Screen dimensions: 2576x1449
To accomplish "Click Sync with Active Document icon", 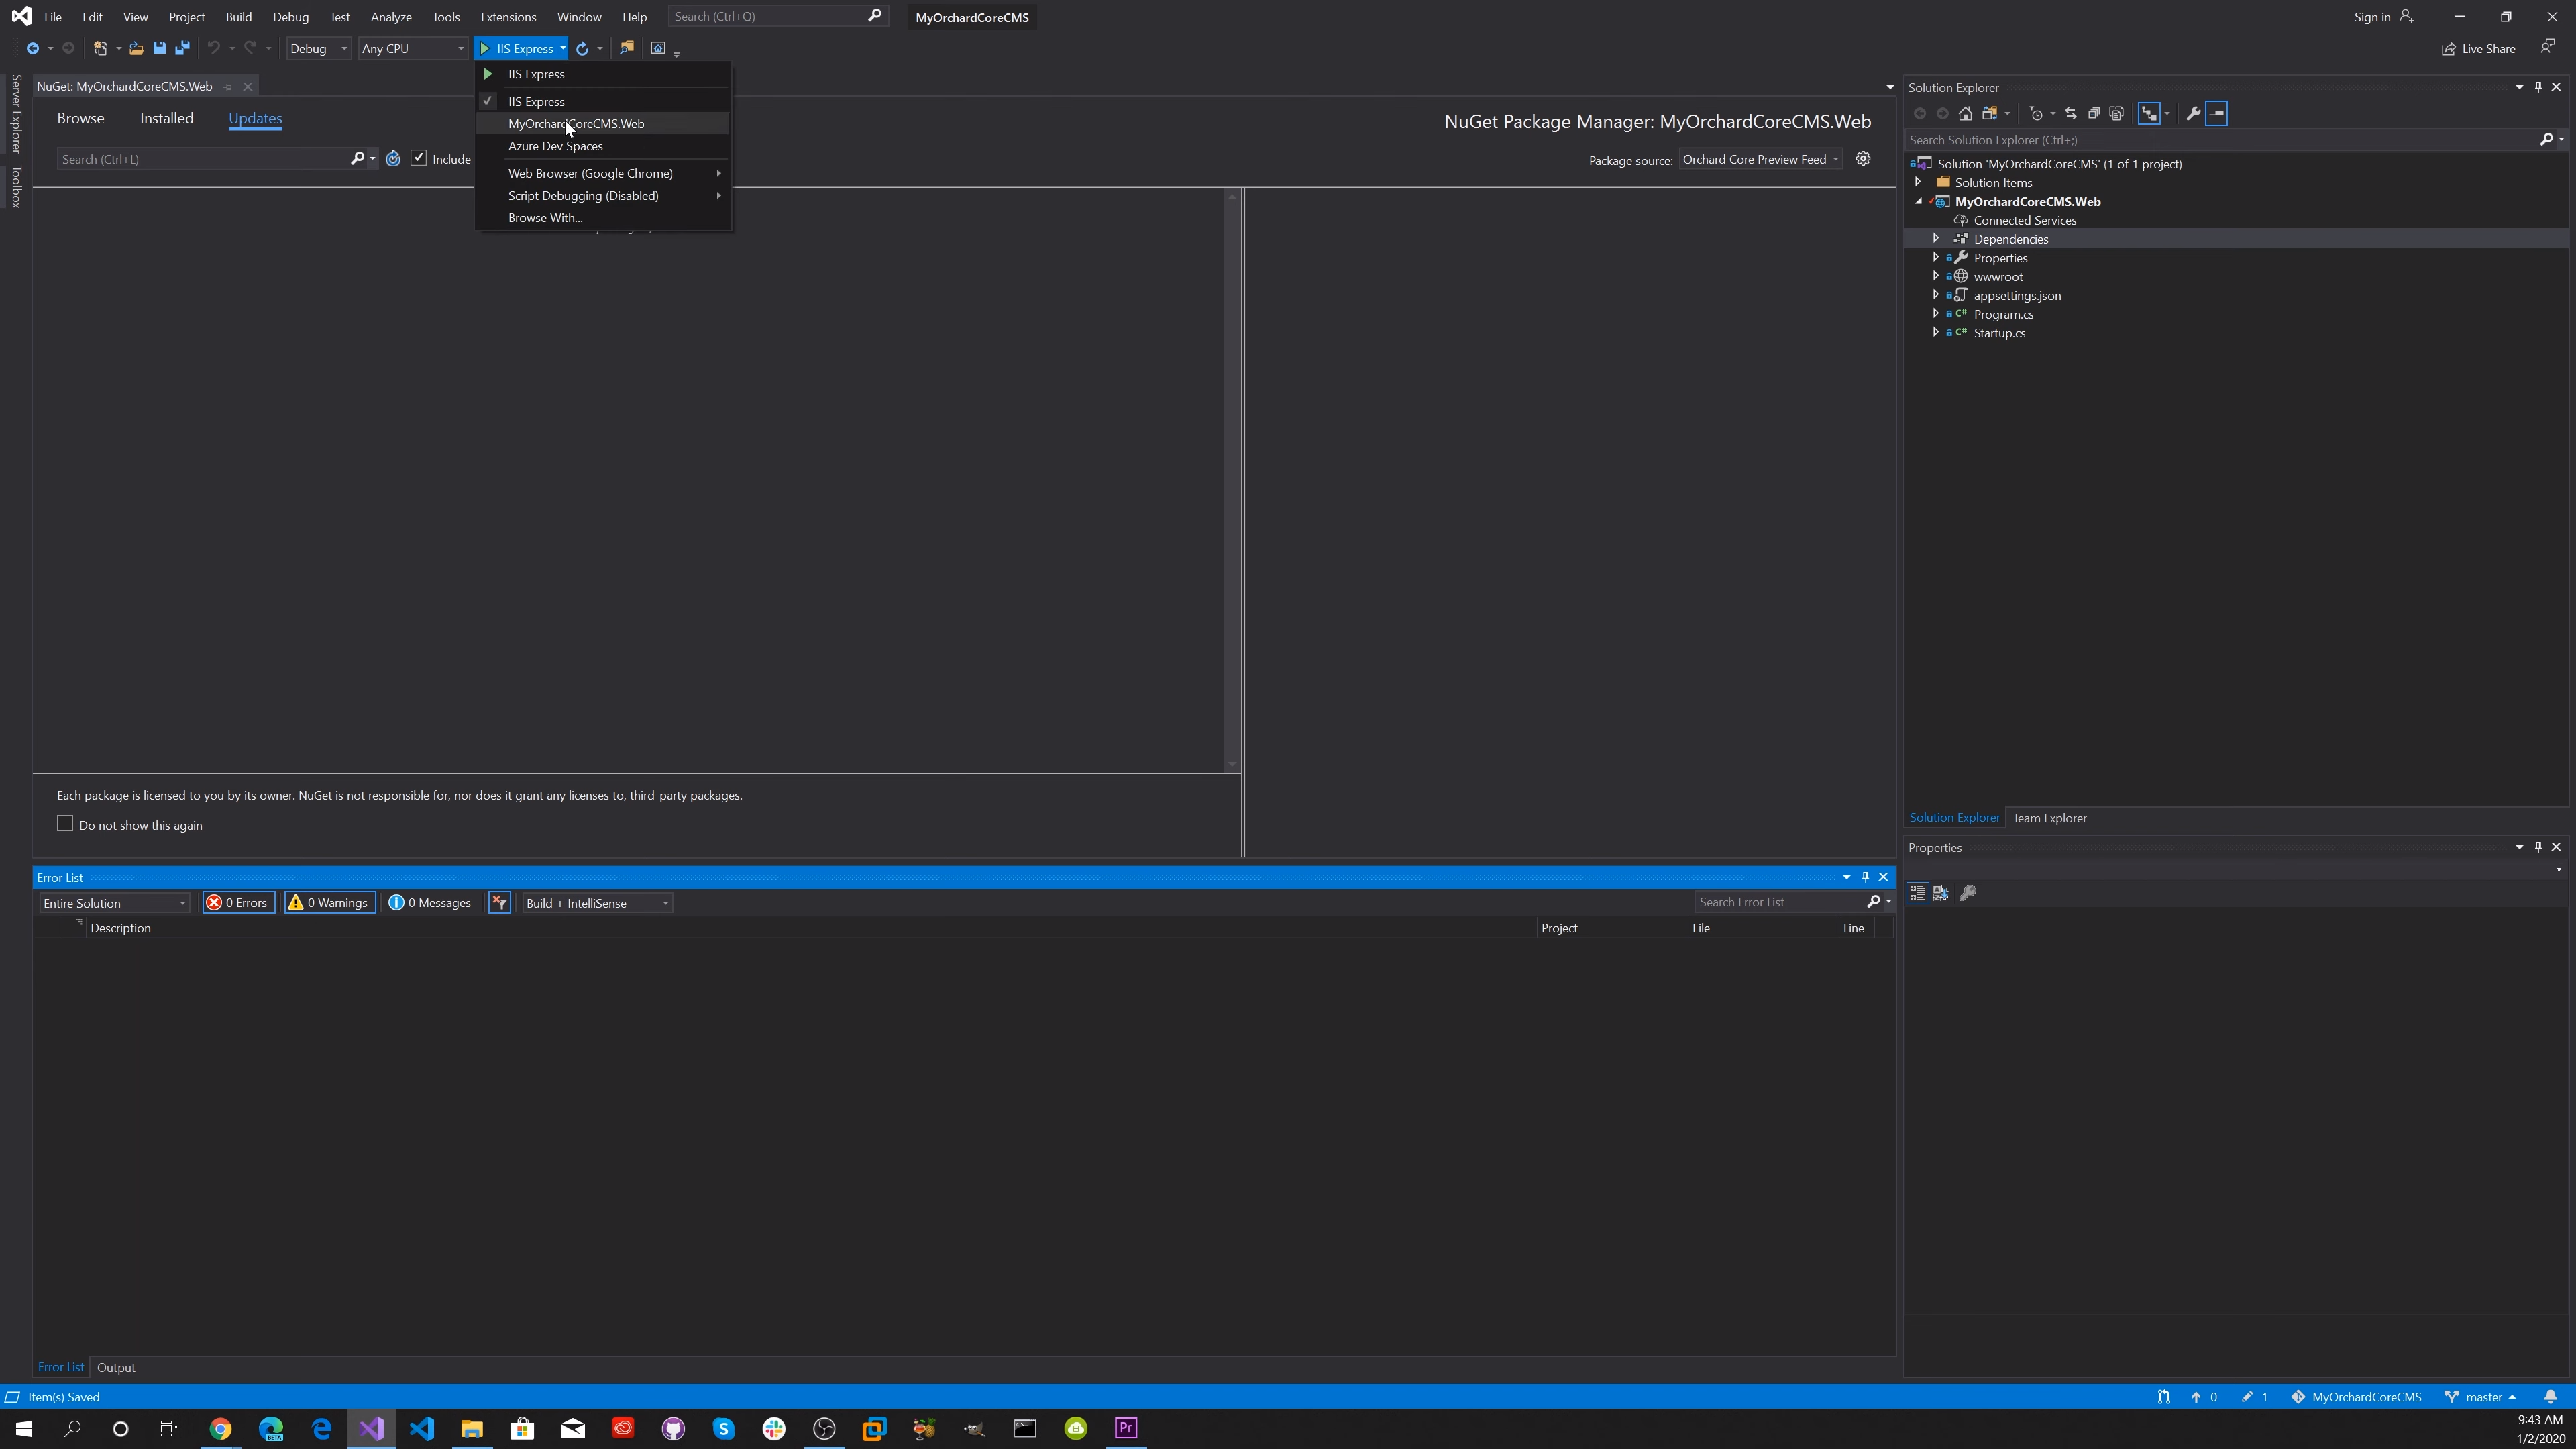I will [2070, 114].
